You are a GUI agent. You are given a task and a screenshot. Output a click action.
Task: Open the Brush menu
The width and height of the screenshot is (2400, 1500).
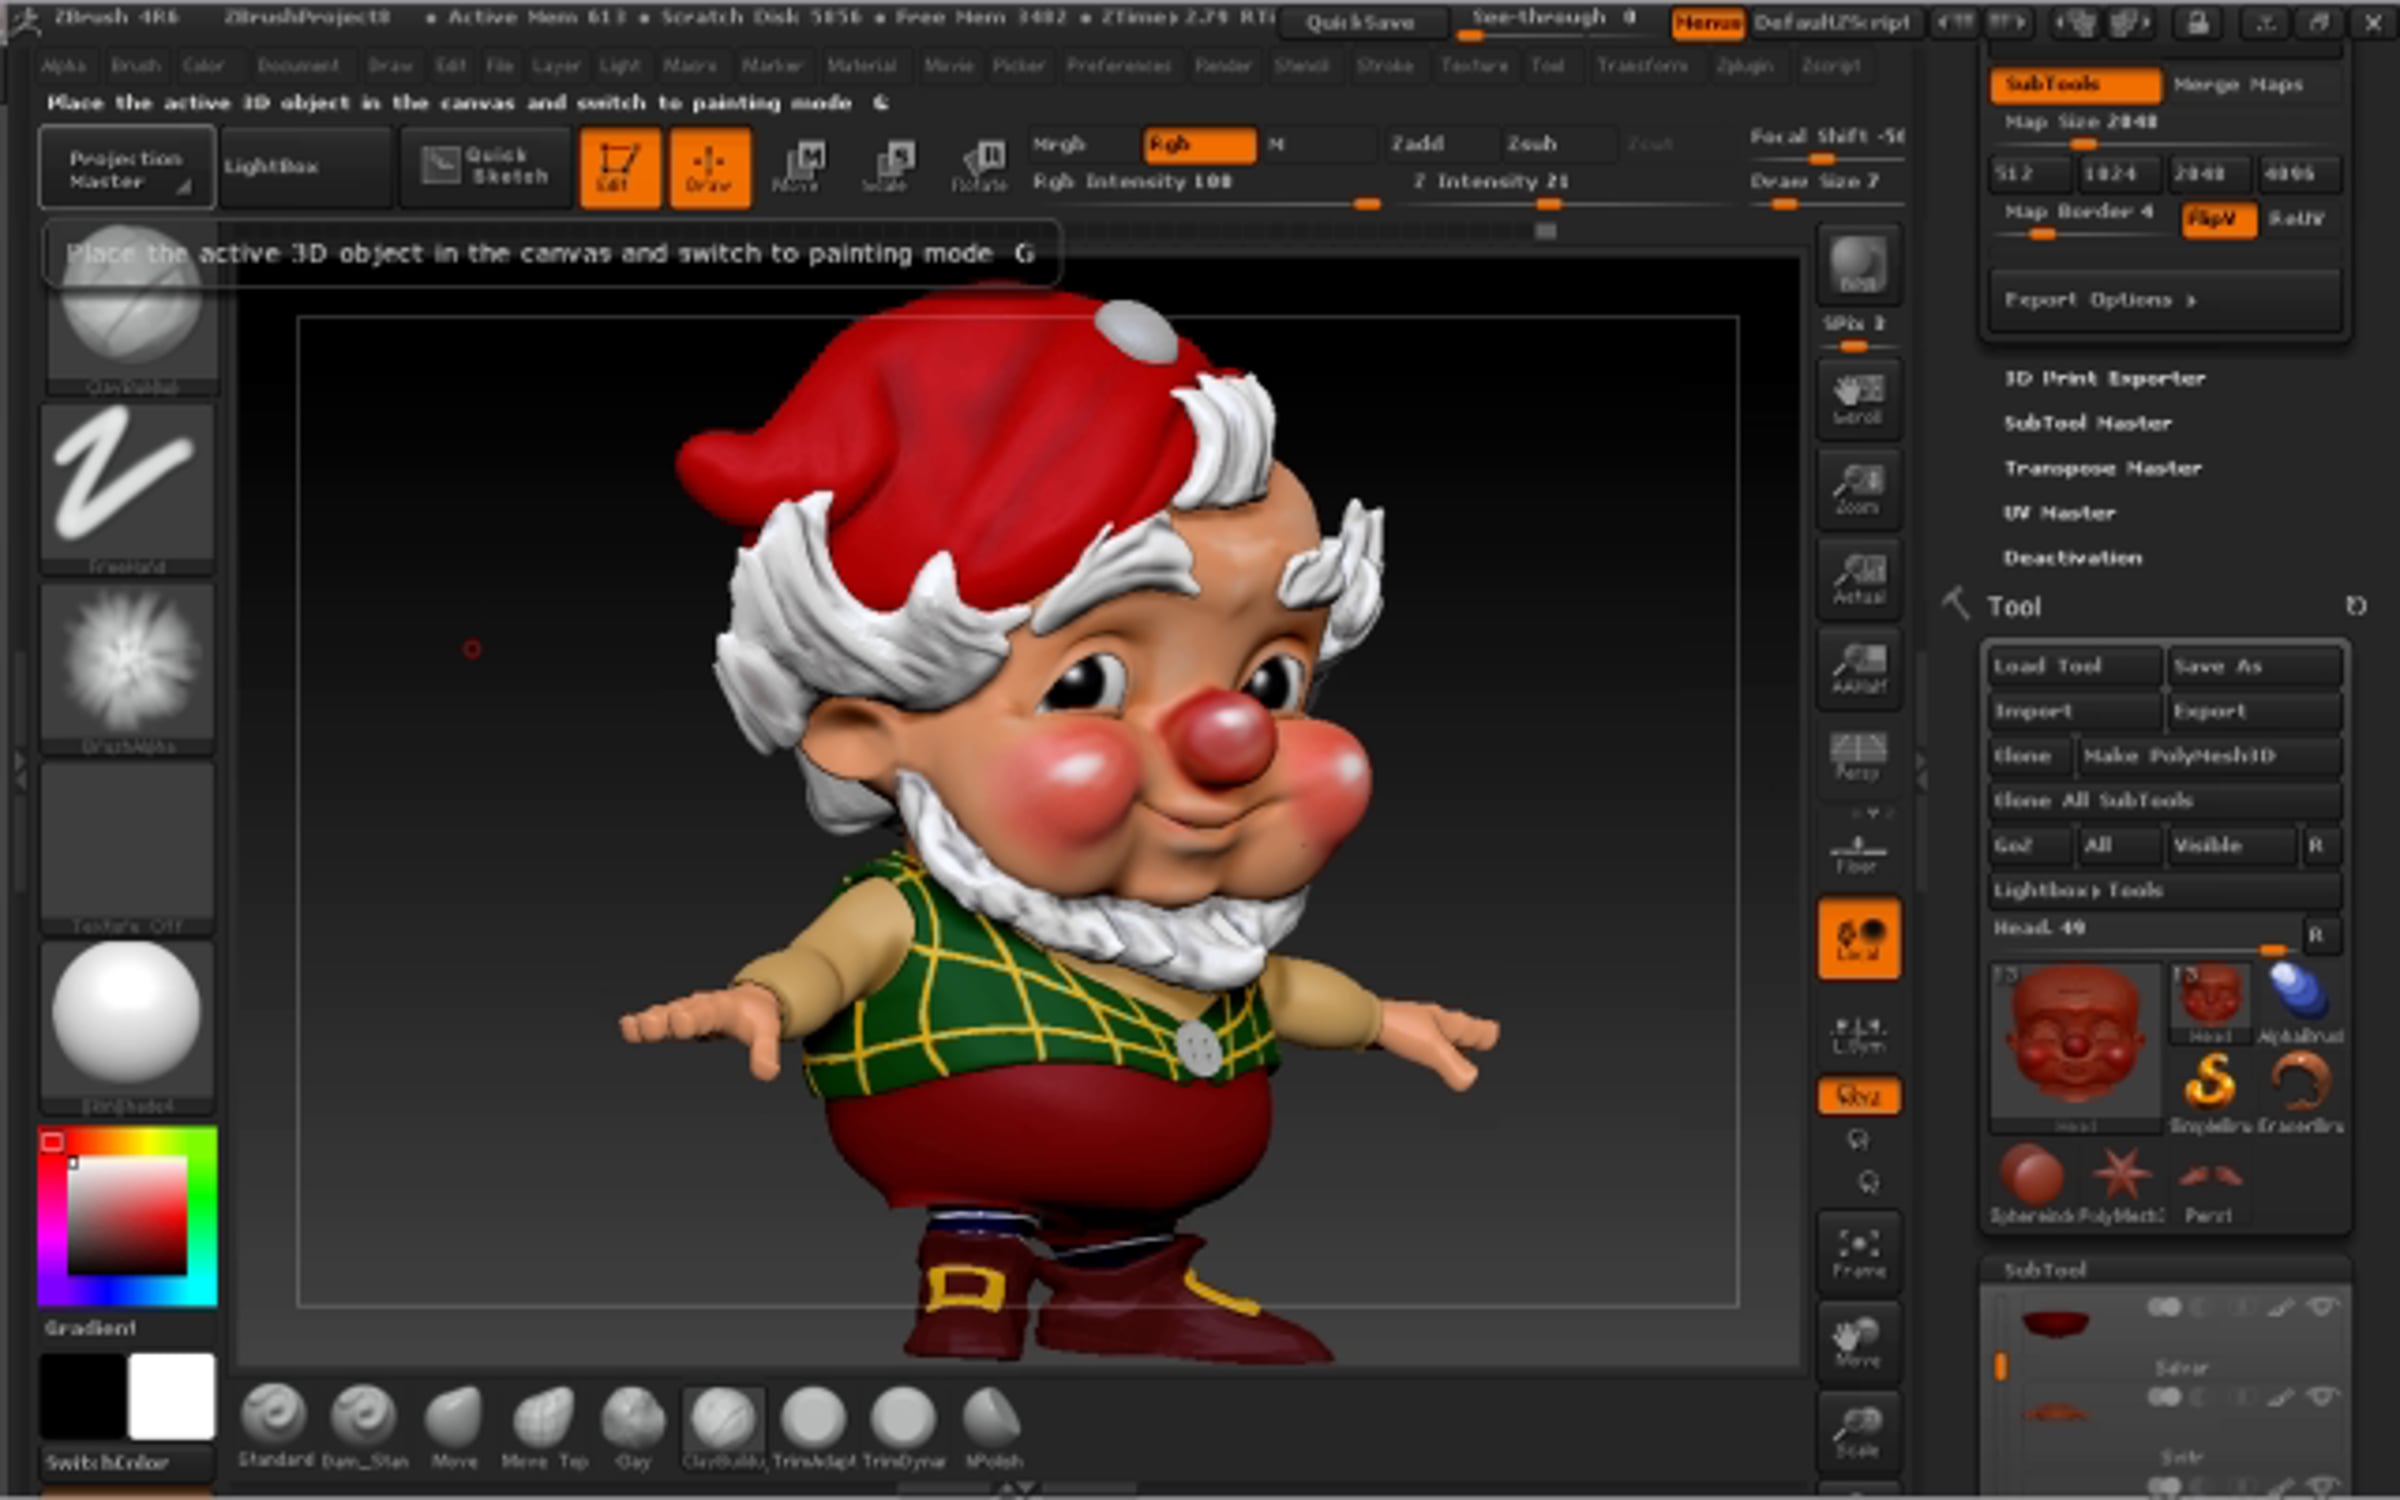135,66
